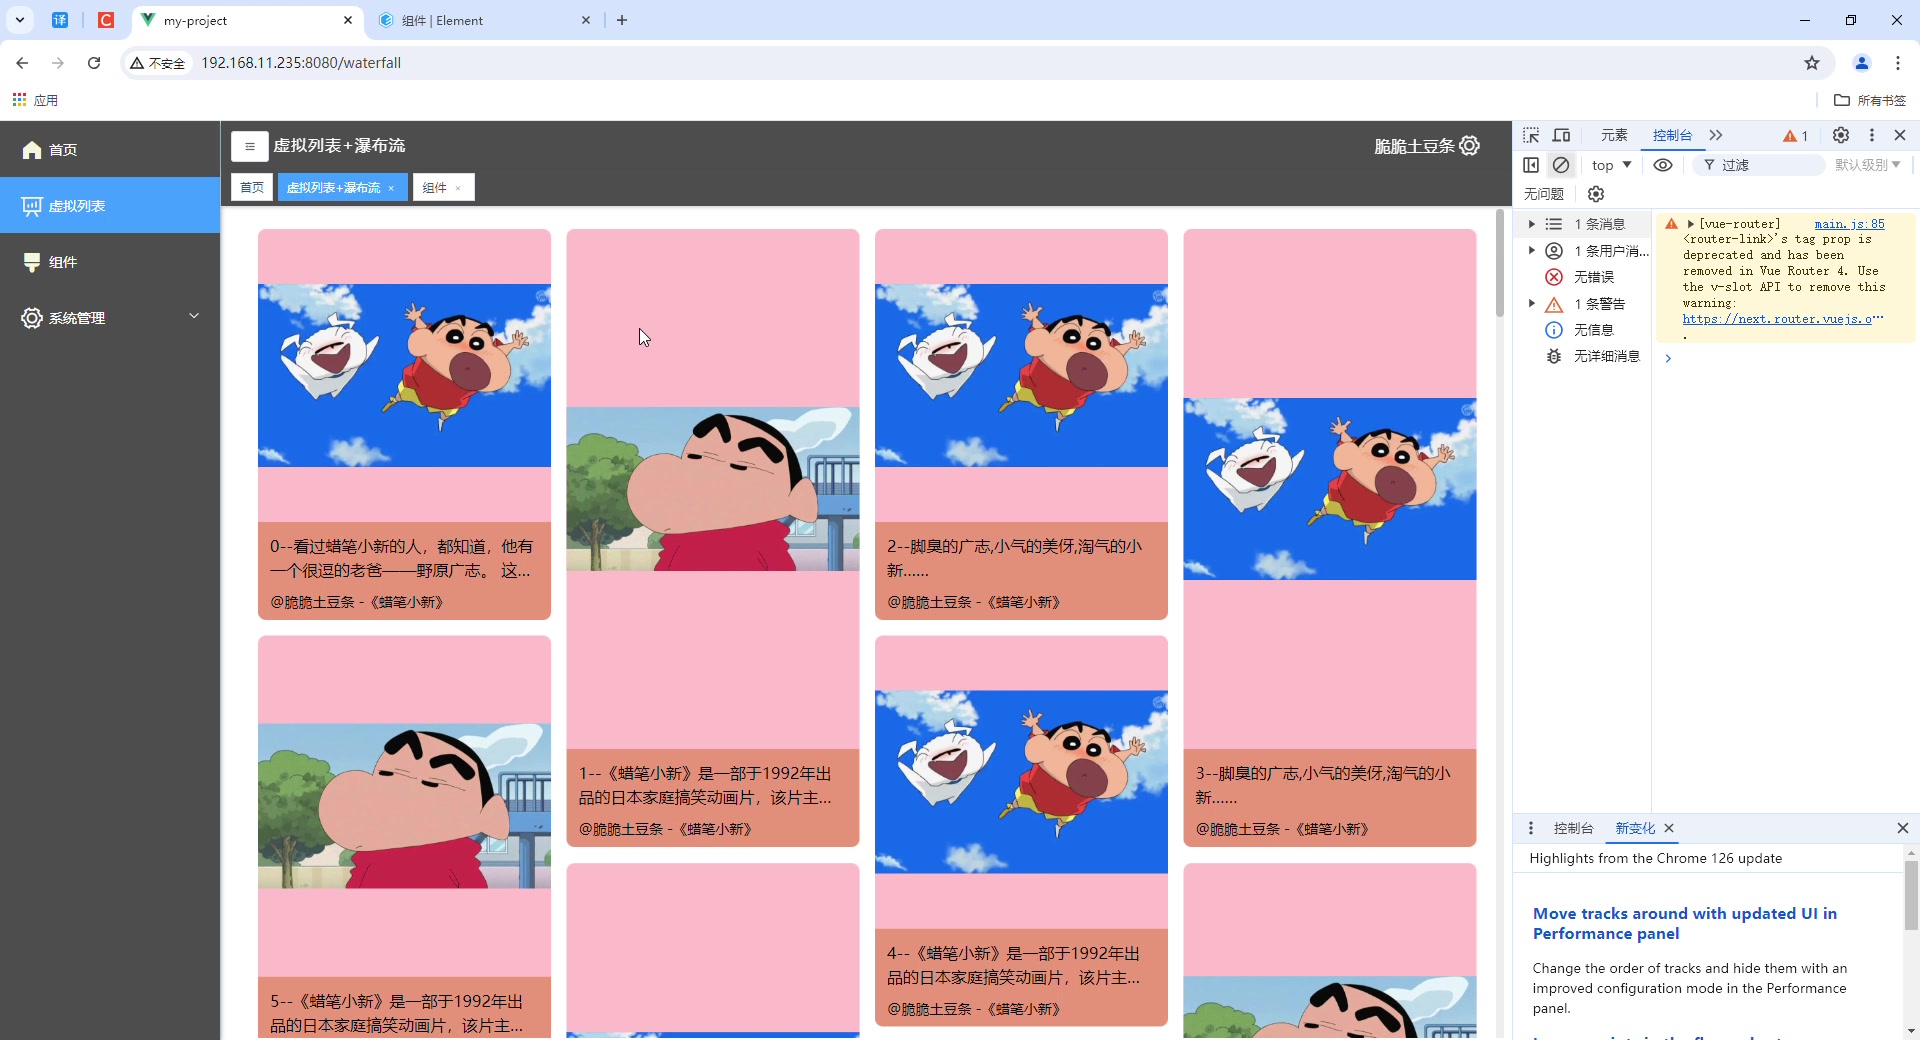This screenshot has width=1920, height=1040.
Task: Clear the console with the clear icon
Action: pyautogui.click(x=1561, y=165)
